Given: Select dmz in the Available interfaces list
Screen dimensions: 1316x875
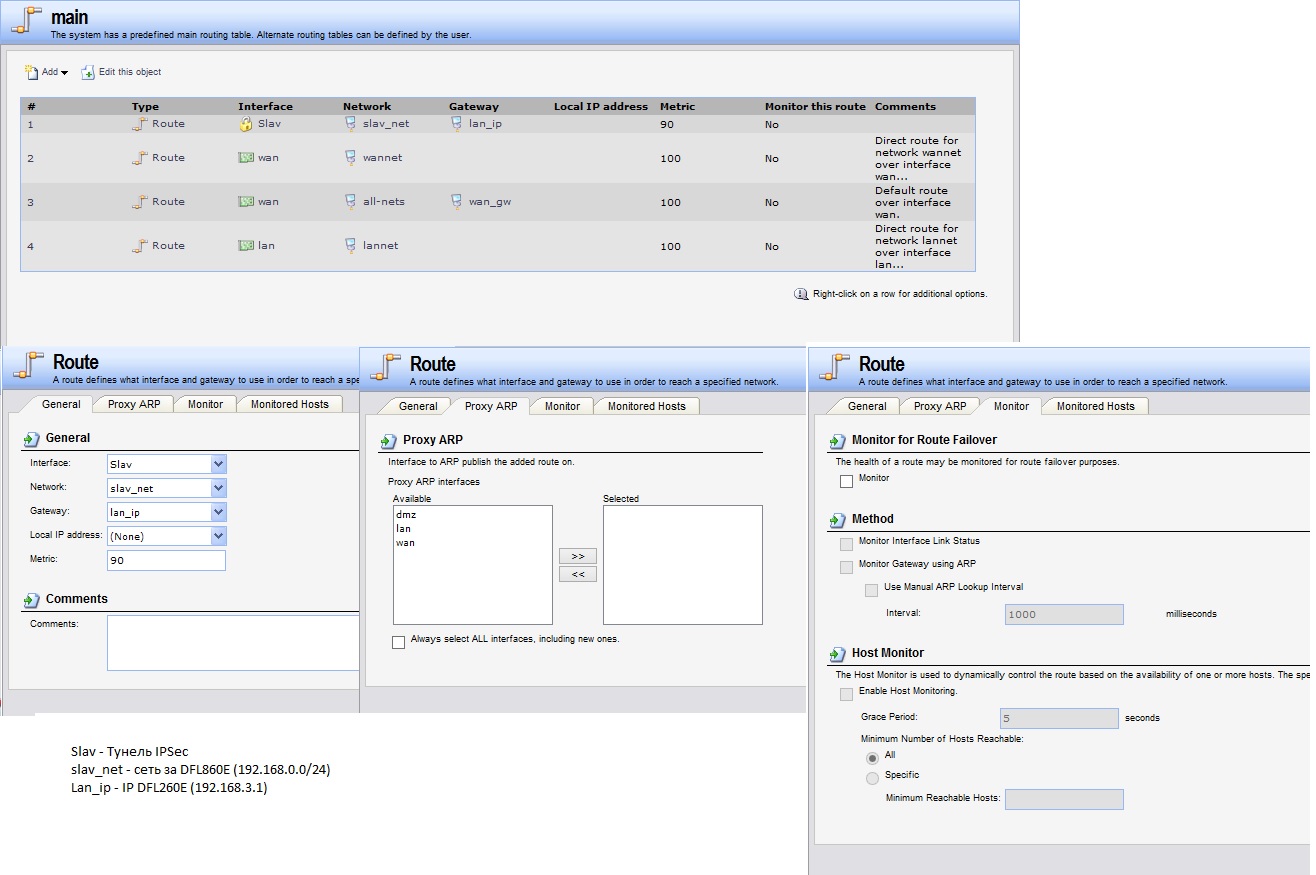Looking at the screenshot, I should click(x=406, y=515).
